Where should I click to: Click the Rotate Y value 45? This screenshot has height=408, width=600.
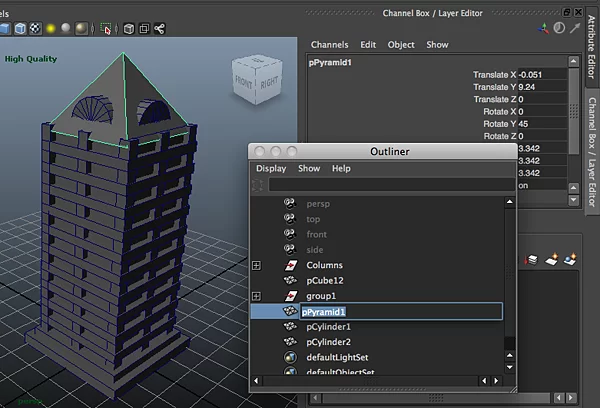pos(542,124)
